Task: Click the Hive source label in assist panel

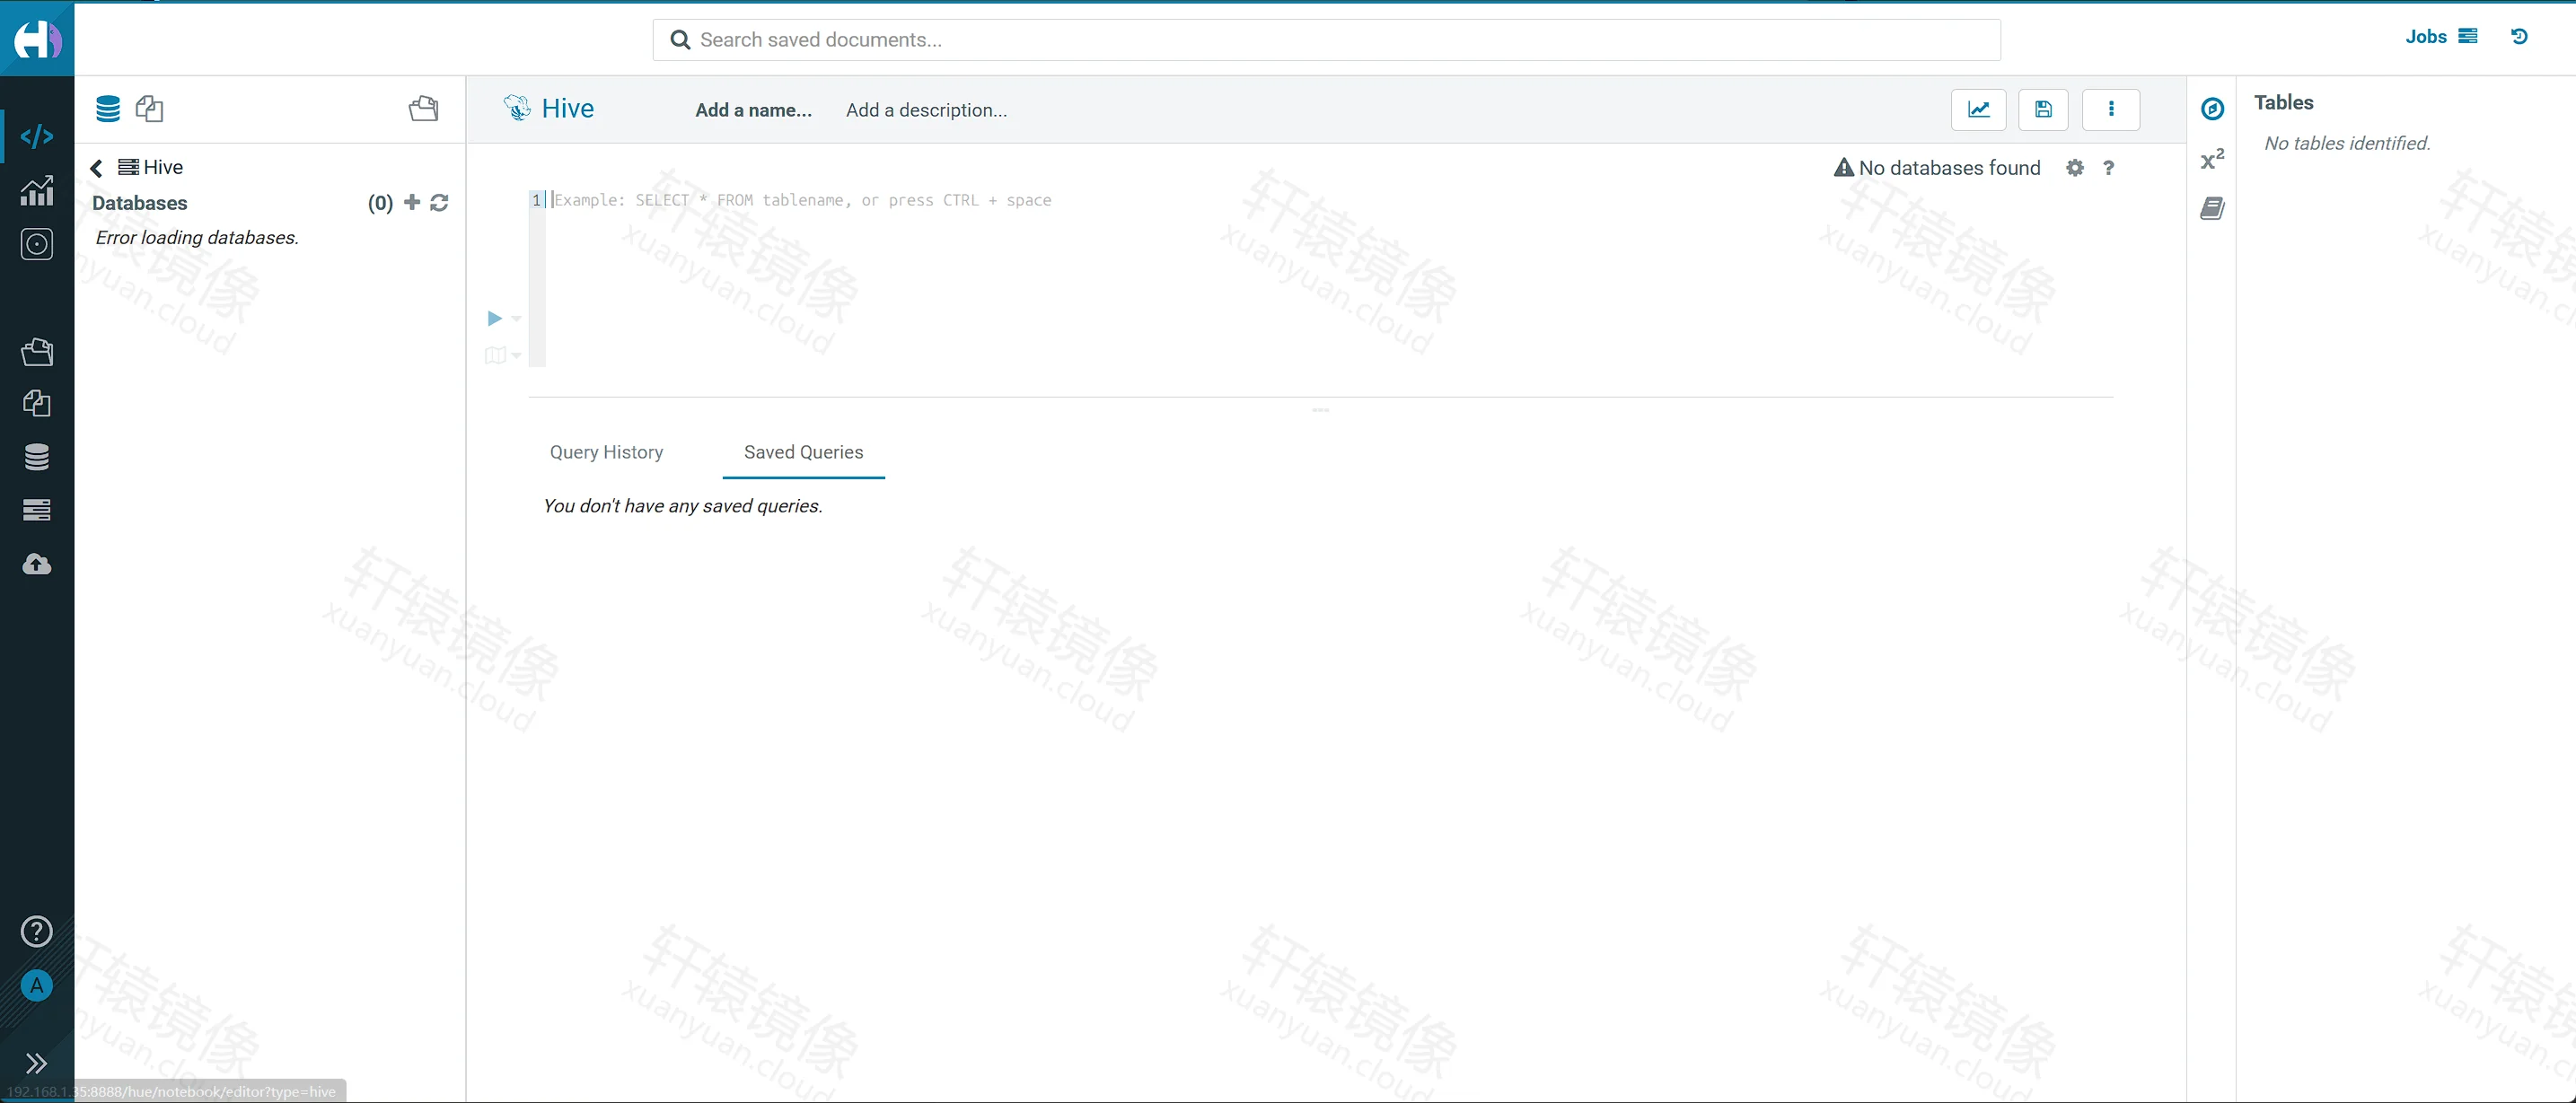Action: point(151,167)
